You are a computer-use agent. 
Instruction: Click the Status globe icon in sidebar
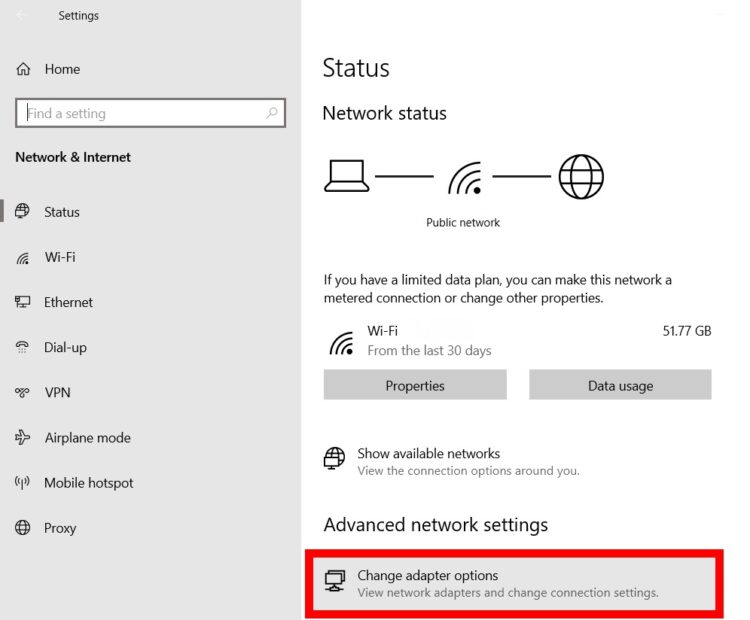tap(22, 211)
